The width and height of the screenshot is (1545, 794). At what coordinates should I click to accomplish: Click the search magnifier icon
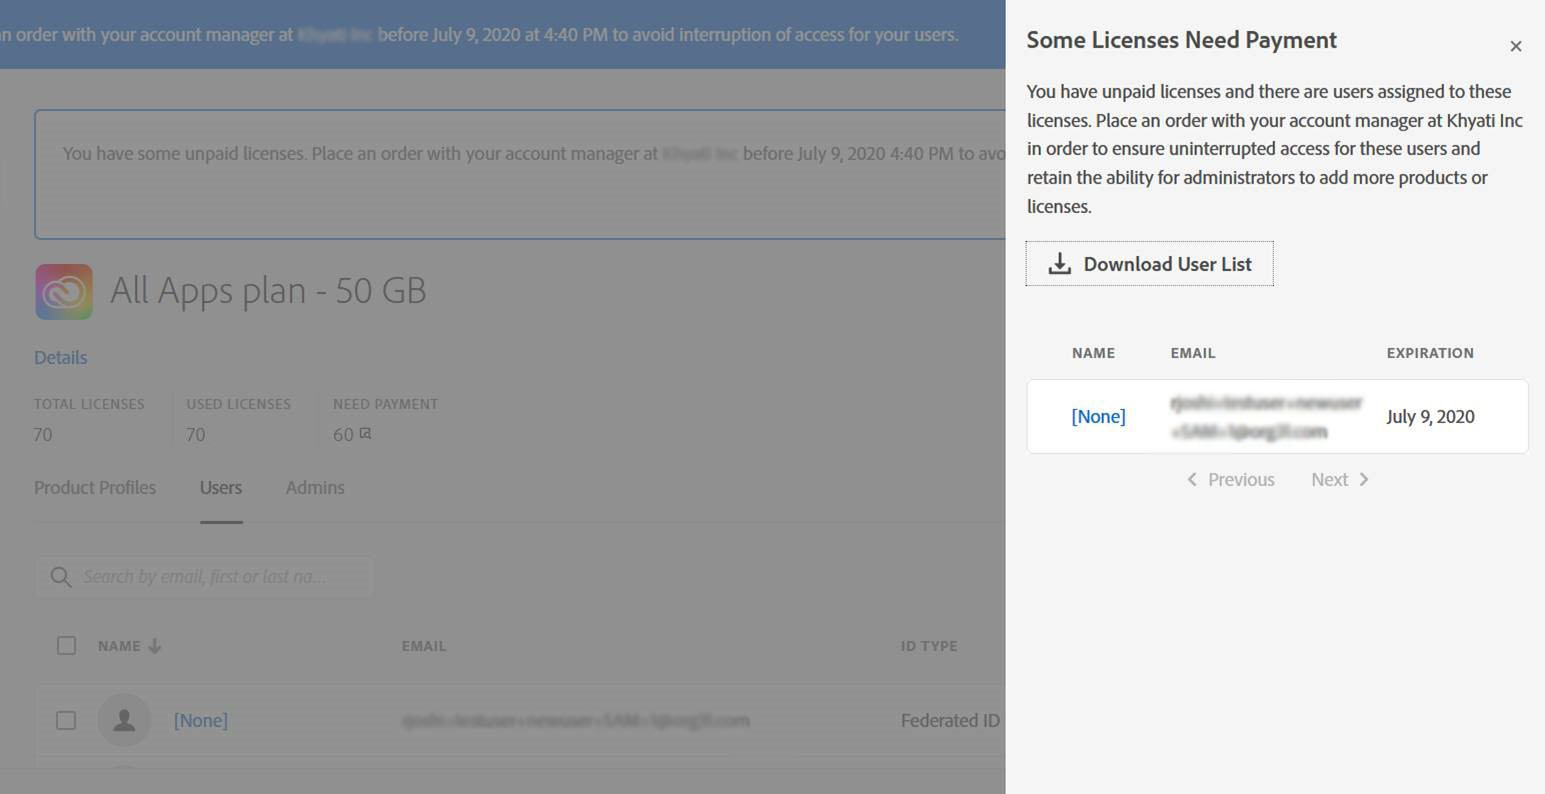pos(60,577)
